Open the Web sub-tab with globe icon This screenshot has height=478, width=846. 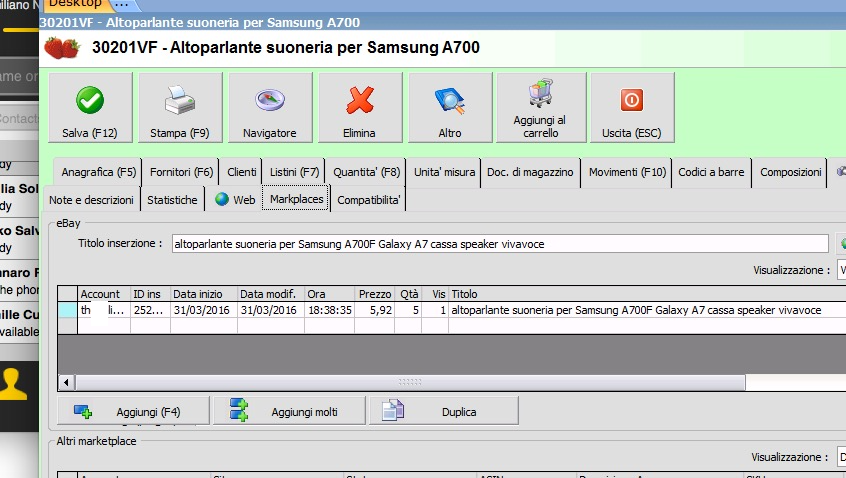pyautogui.click(x=235, y=200)
